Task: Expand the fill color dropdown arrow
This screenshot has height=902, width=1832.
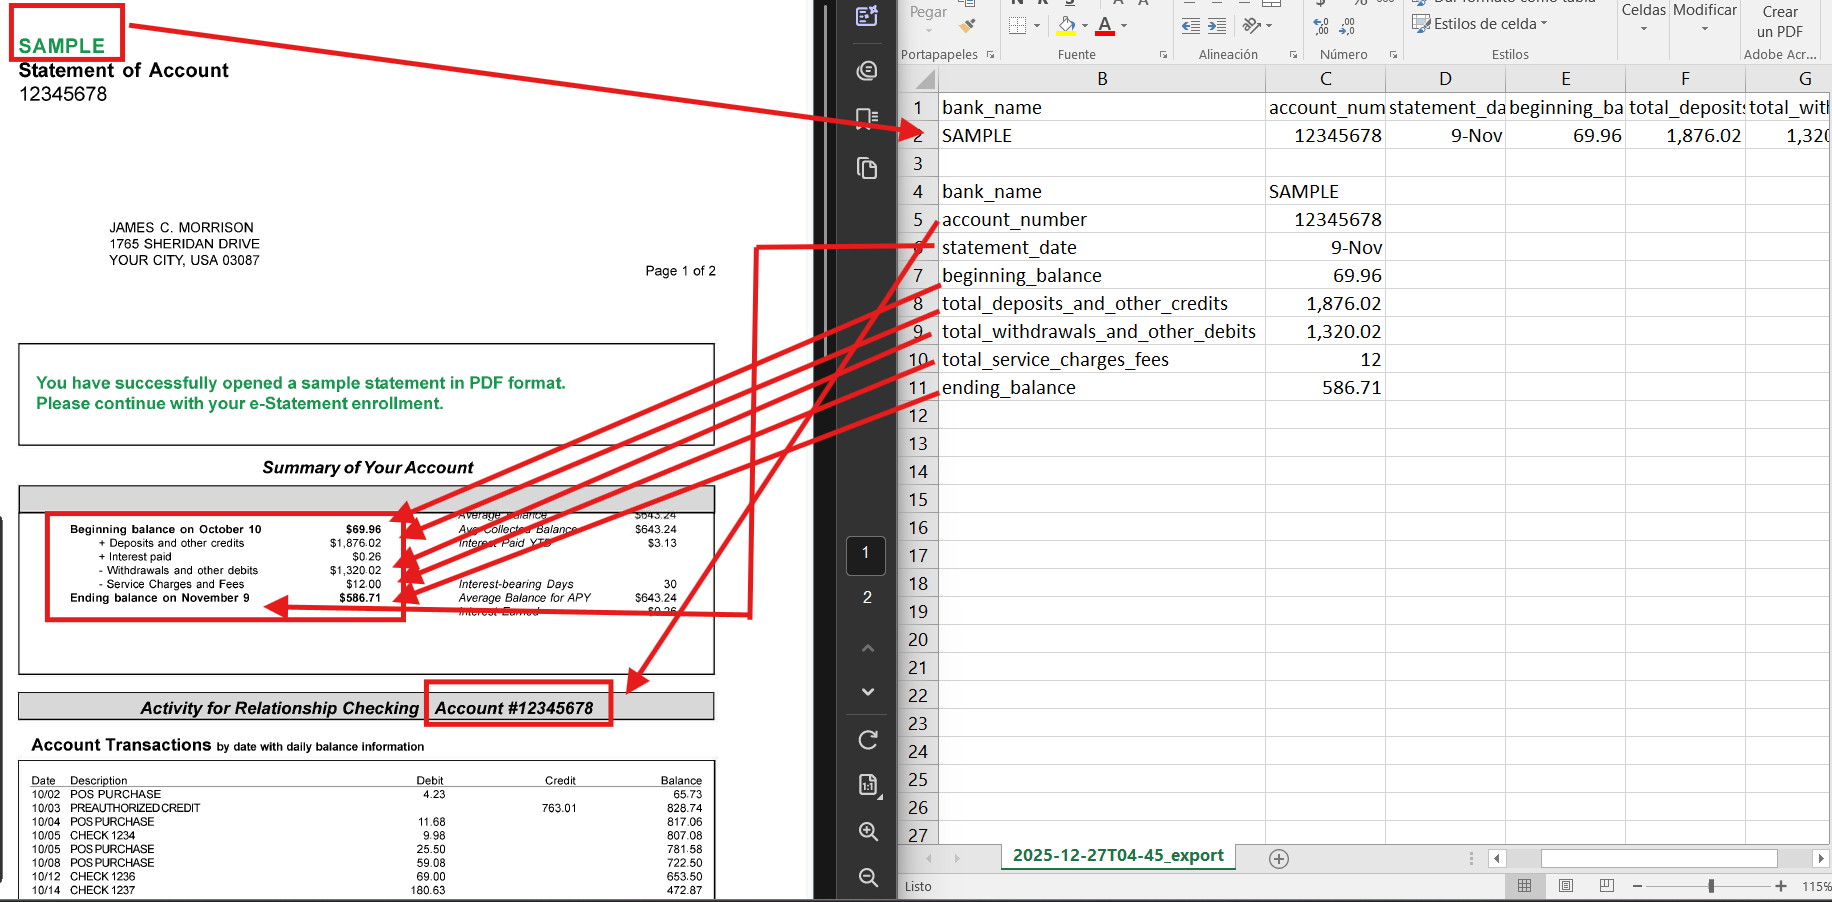Action: (x=1085, y=26)
